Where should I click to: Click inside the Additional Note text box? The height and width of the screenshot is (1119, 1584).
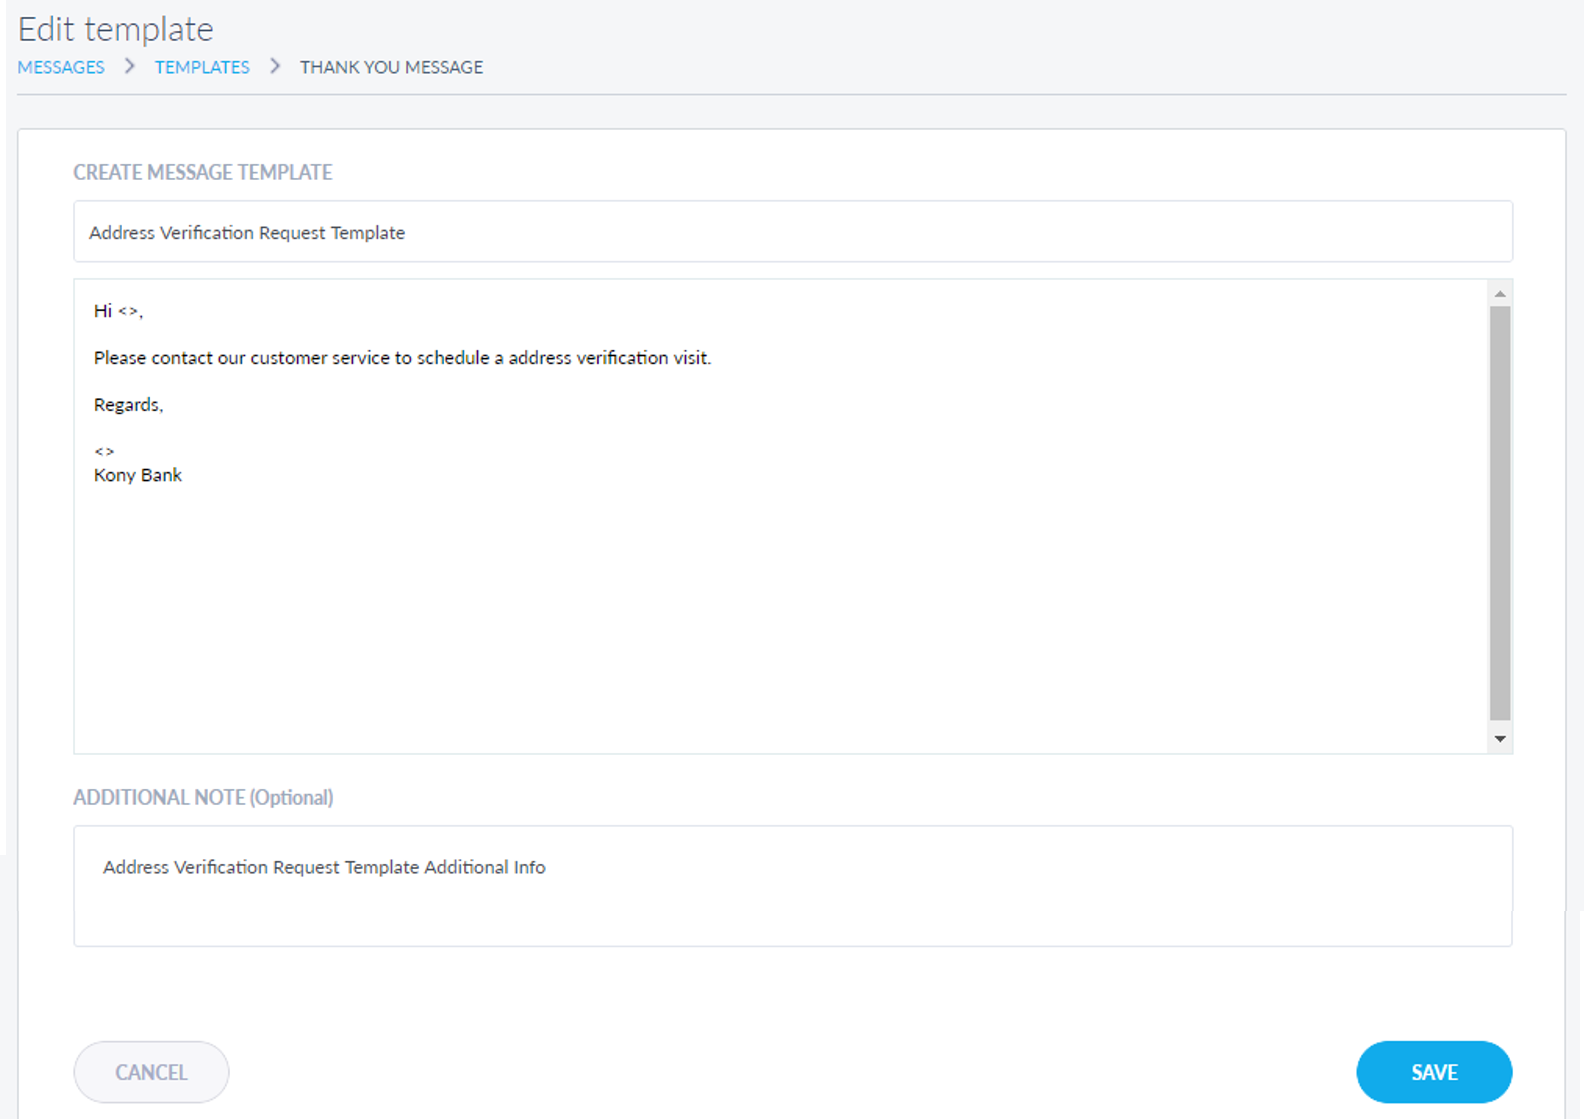(x=792, y=886)
